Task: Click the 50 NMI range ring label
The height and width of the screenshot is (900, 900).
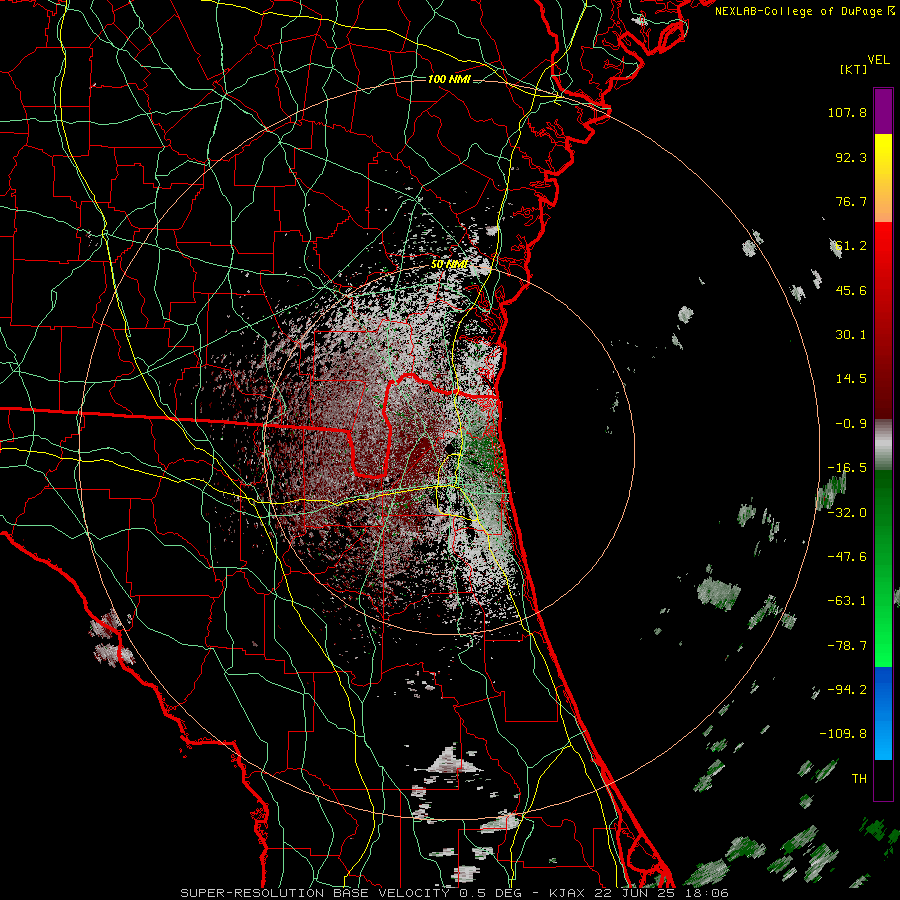Action: tap(449, 265)
